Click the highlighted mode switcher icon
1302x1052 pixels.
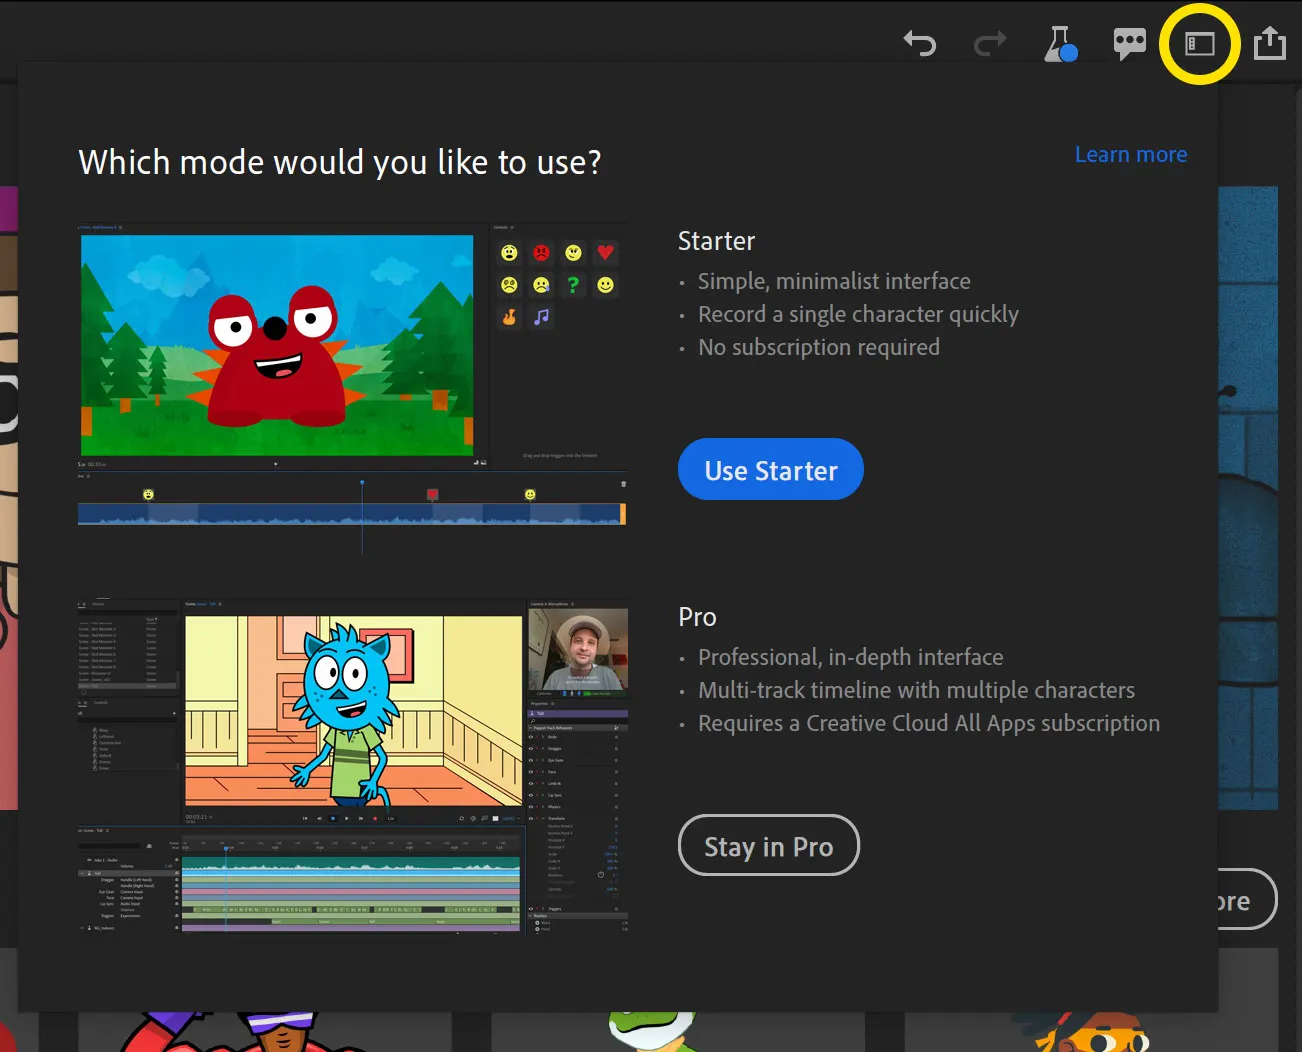(1199, 44)
